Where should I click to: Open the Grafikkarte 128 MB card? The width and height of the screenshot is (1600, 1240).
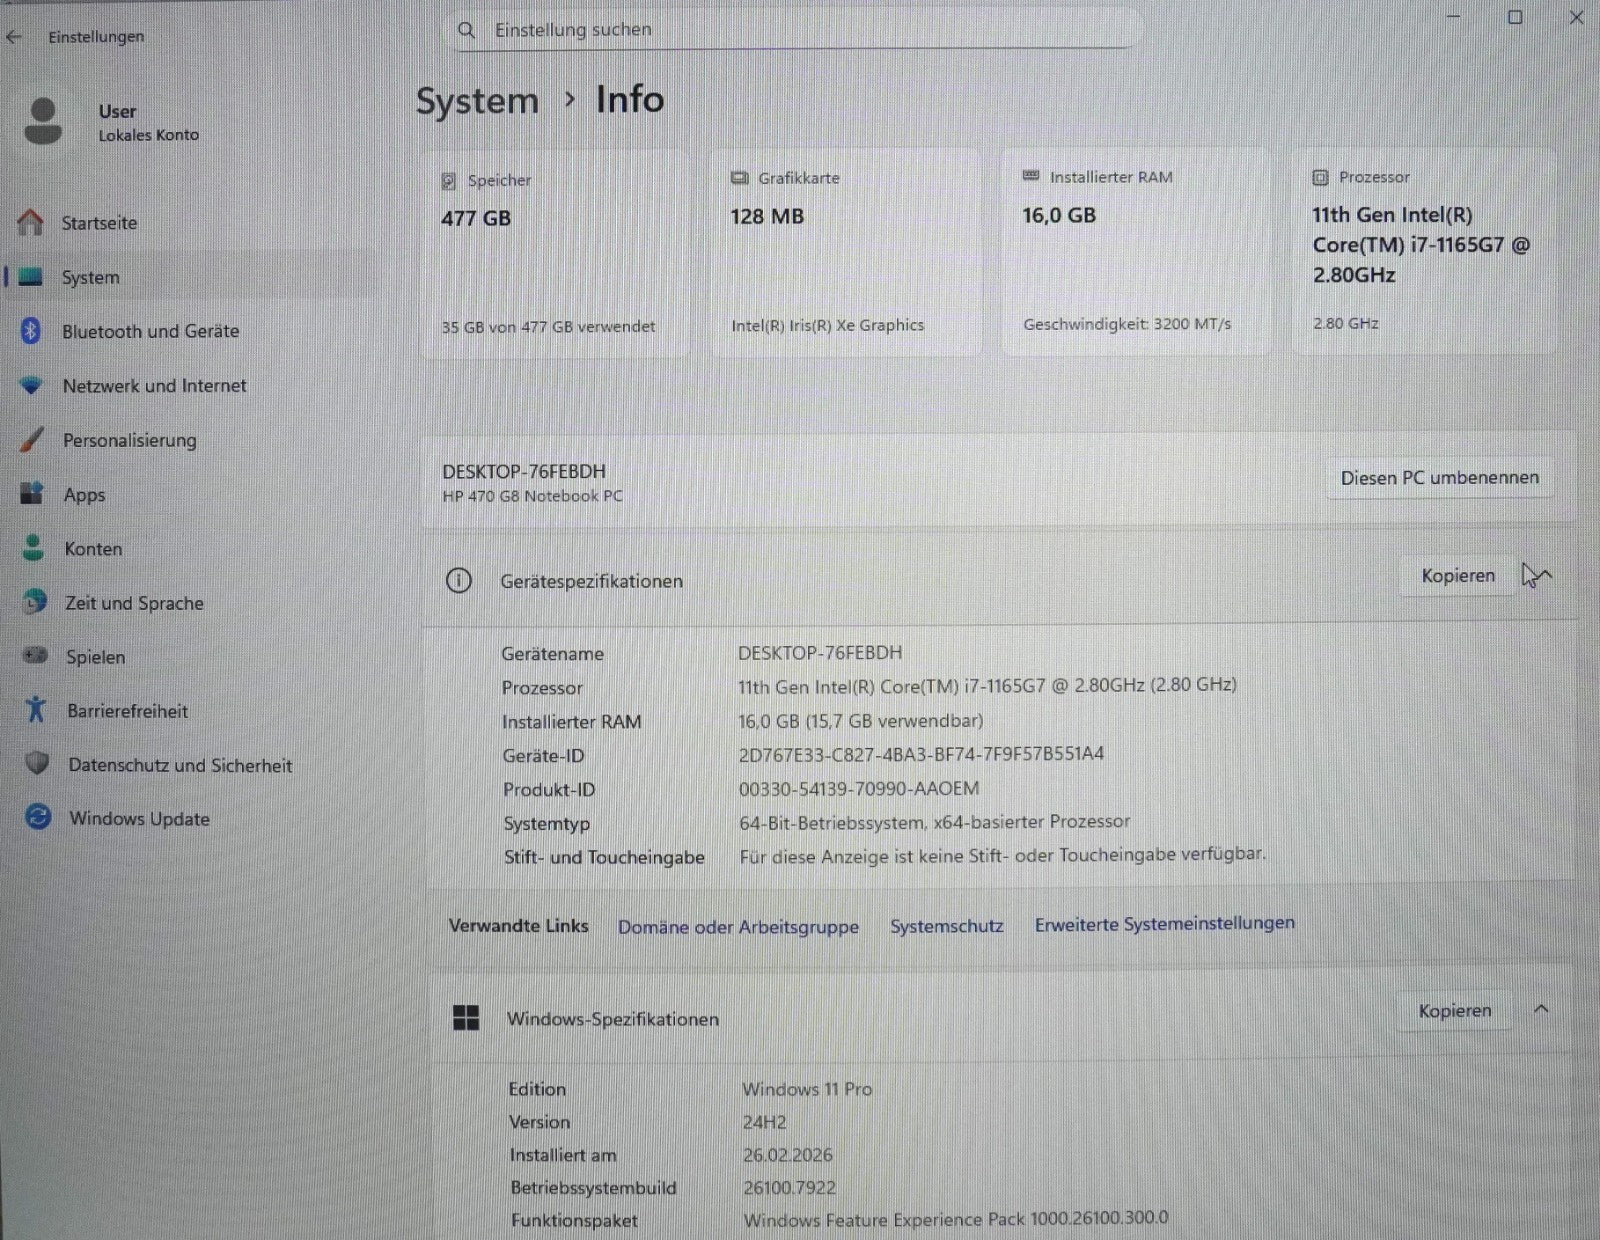click(846, 252)
